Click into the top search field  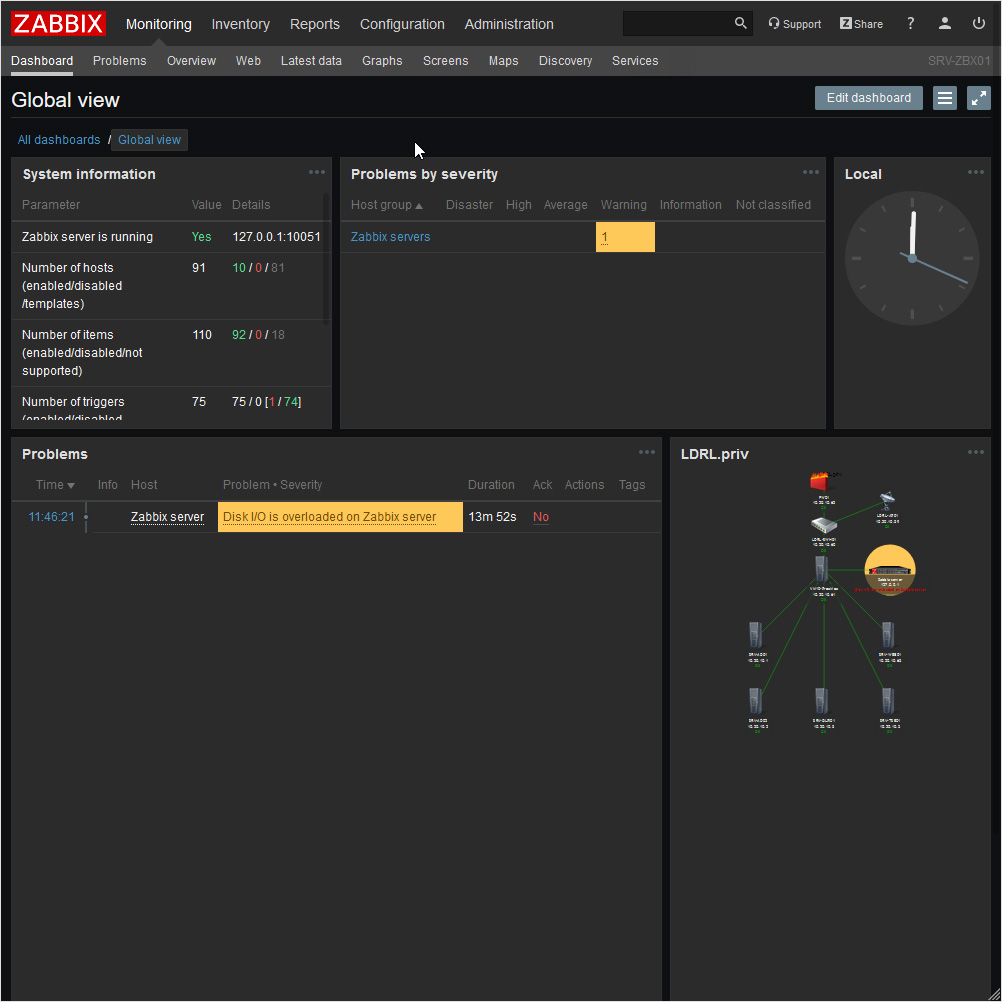click(x=677, y=24)
